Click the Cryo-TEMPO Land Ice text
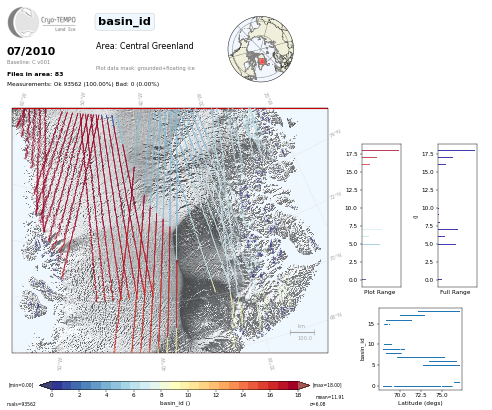 [58, 24]
